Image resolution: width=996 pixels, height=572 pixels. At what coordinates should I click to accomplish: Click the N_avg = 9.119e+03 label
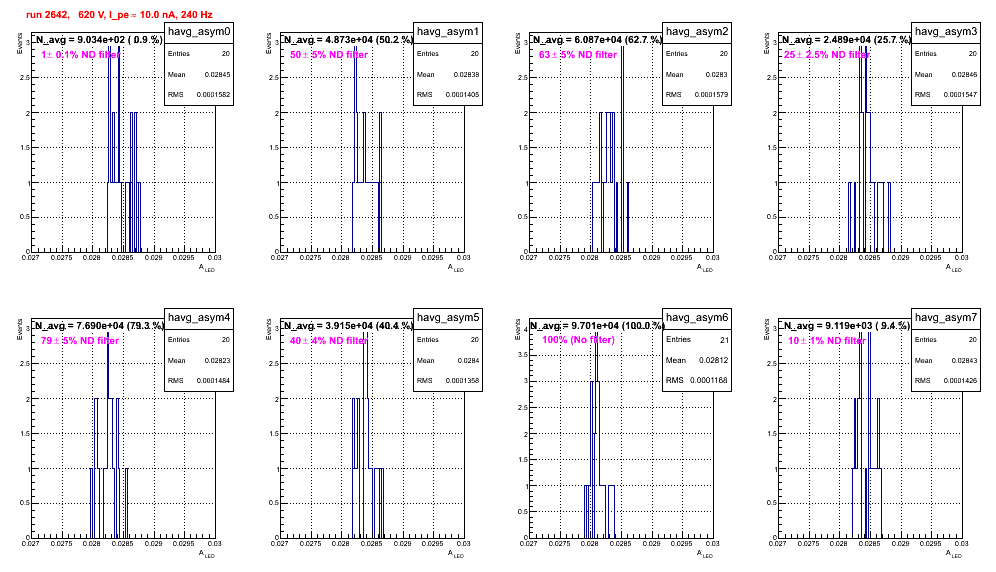(x=846, y=326)
